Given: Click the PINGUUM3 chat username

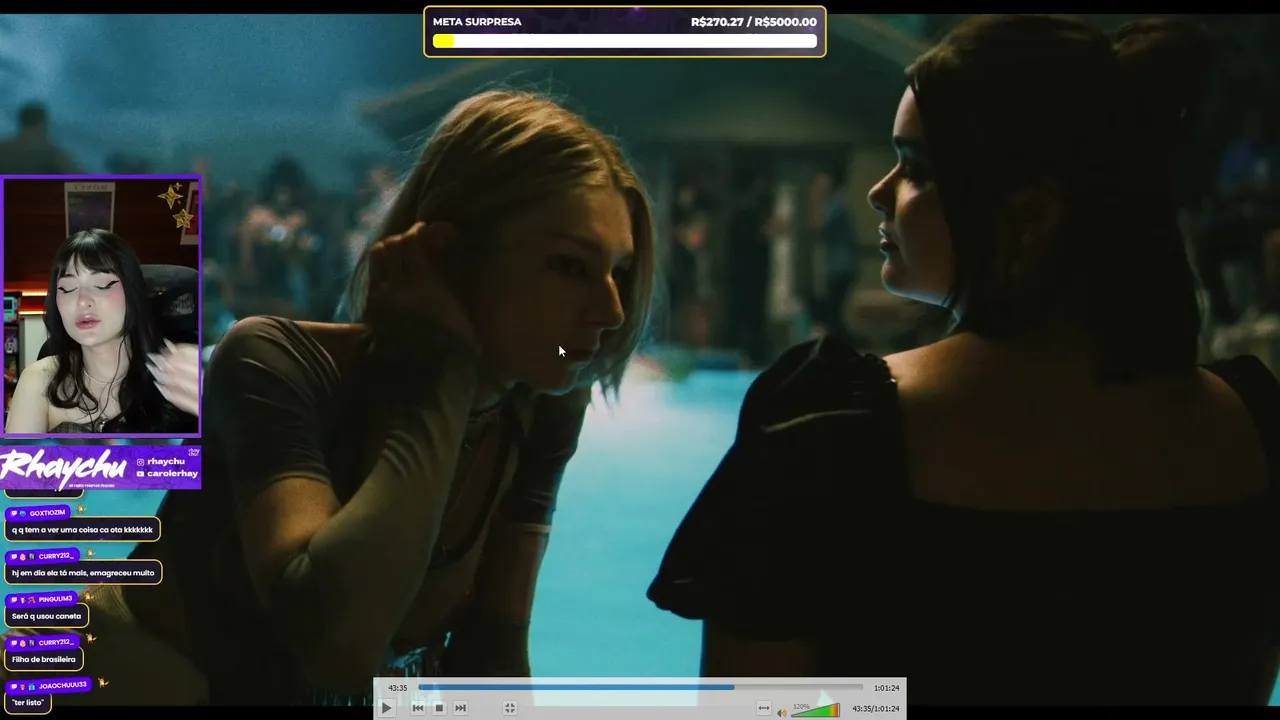Looking at the screenshot, I should 55,599.
